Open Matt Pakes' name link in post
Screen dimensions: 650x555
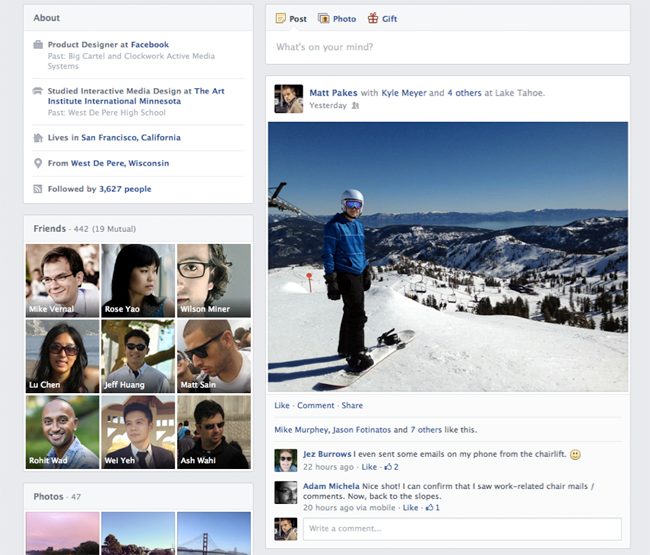pyautogui.click(x=333, y=93)
